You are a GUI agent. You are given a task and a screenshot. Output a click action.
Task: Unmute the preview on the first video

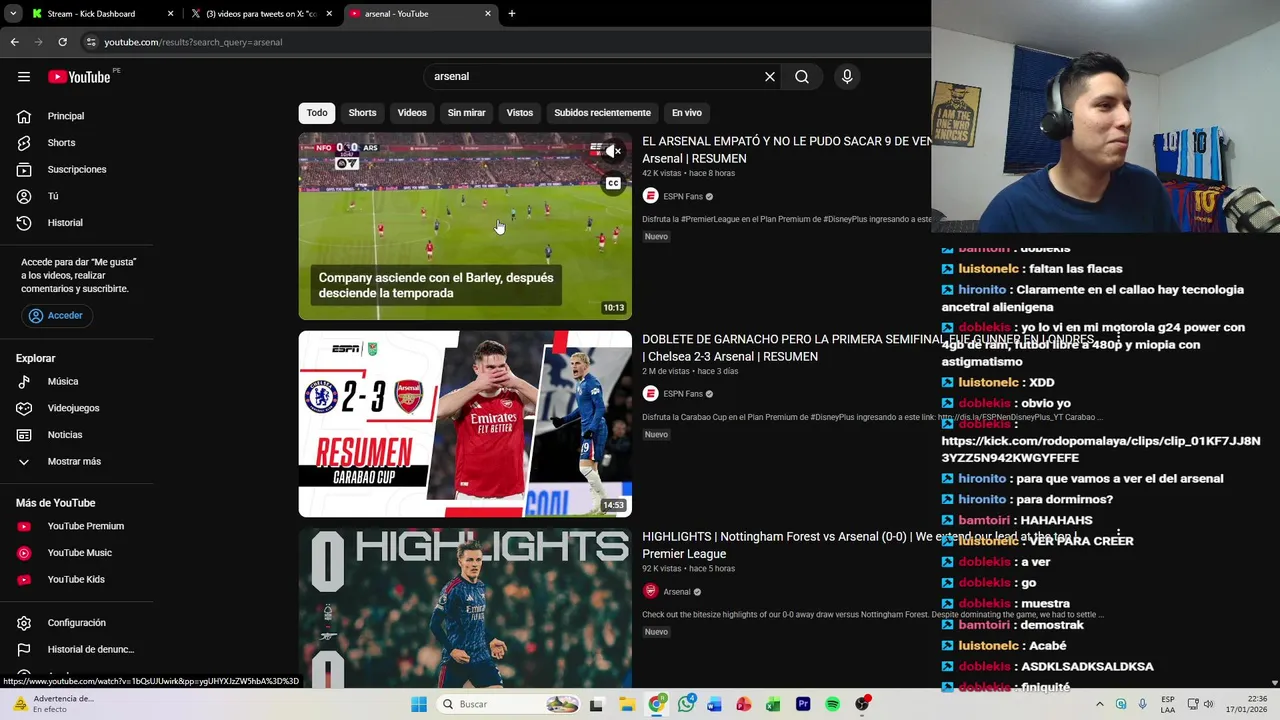(x=612, y=152)
